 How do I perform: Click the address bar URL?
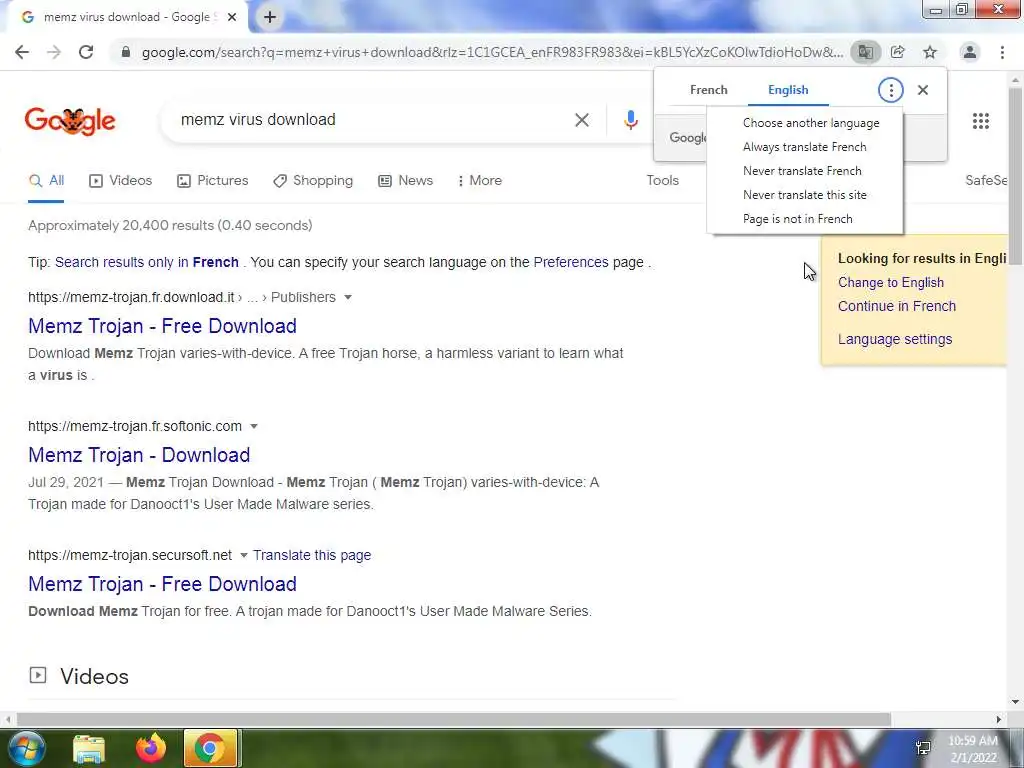coord(492,52)
